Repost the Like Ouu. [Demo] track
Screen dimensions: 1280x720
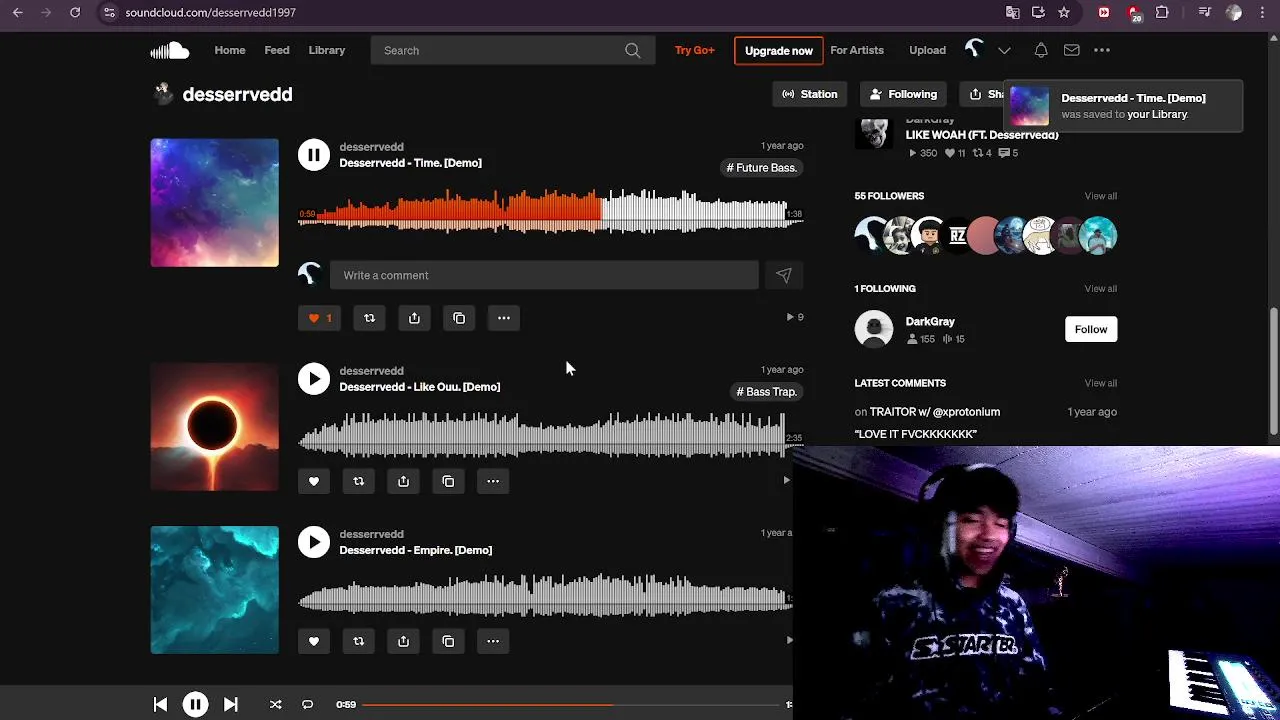pos(358,481)
